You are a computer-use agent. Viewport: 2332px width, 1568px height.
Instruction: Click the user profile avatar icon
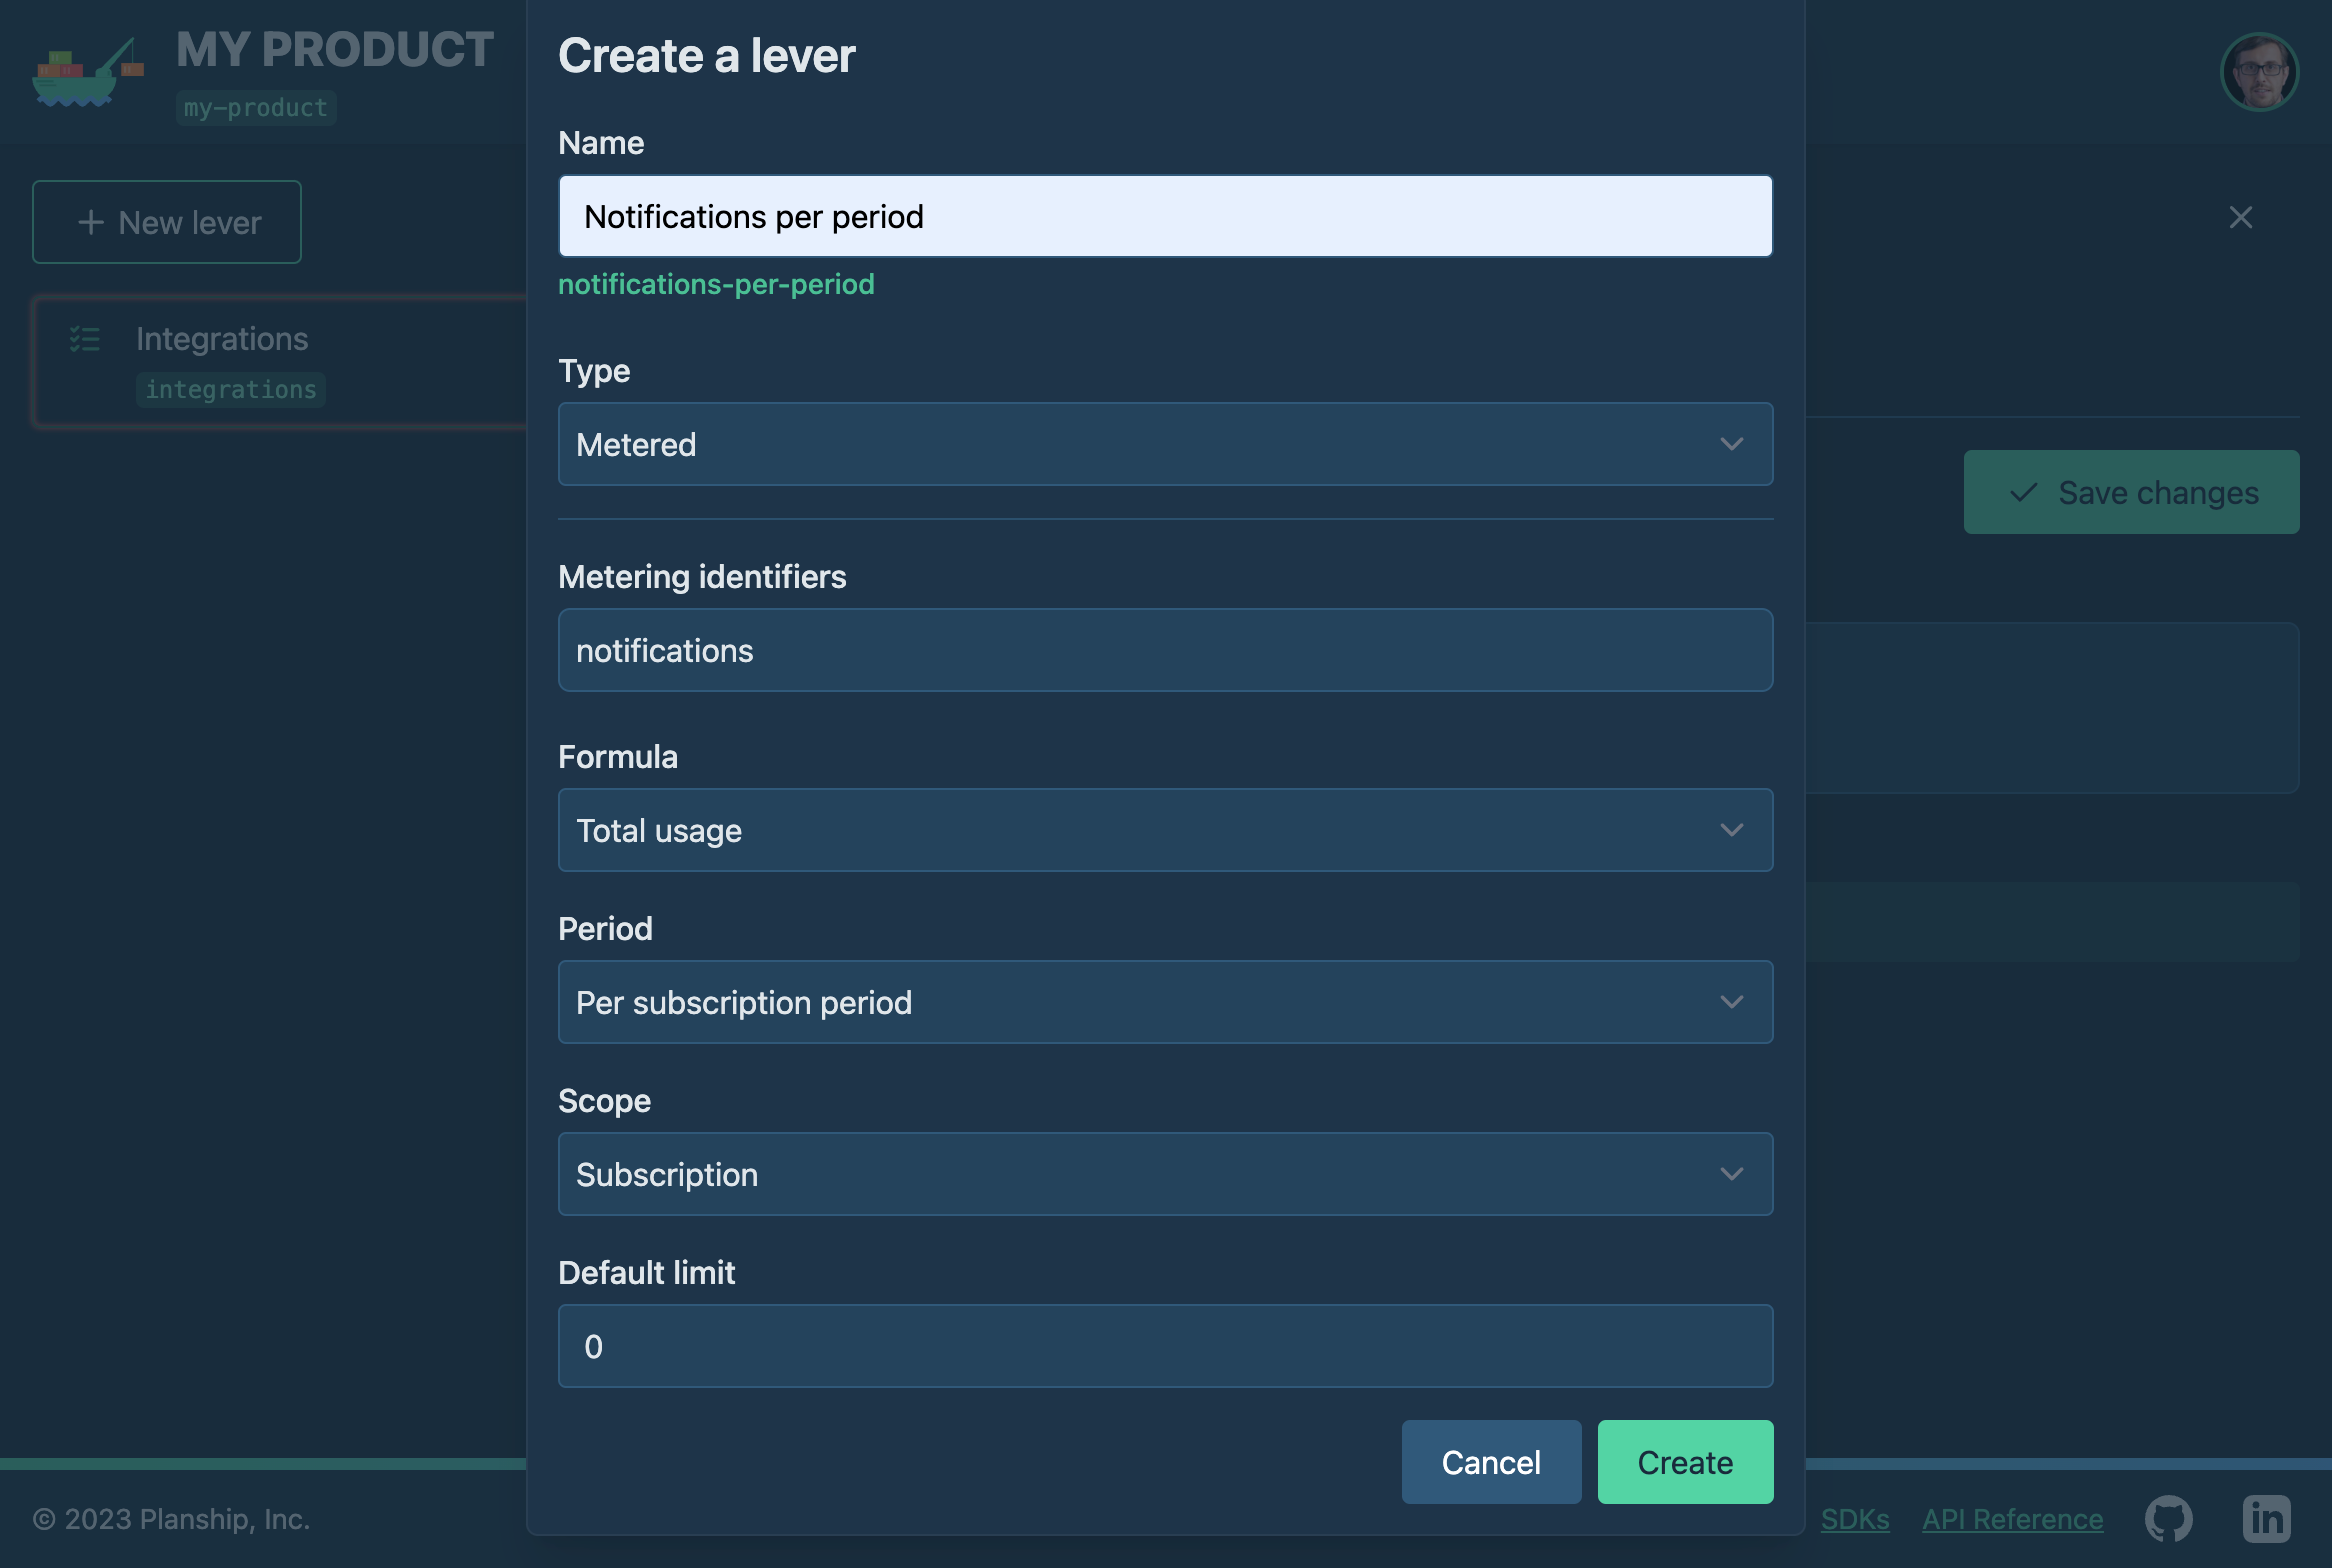[2260, 72]
